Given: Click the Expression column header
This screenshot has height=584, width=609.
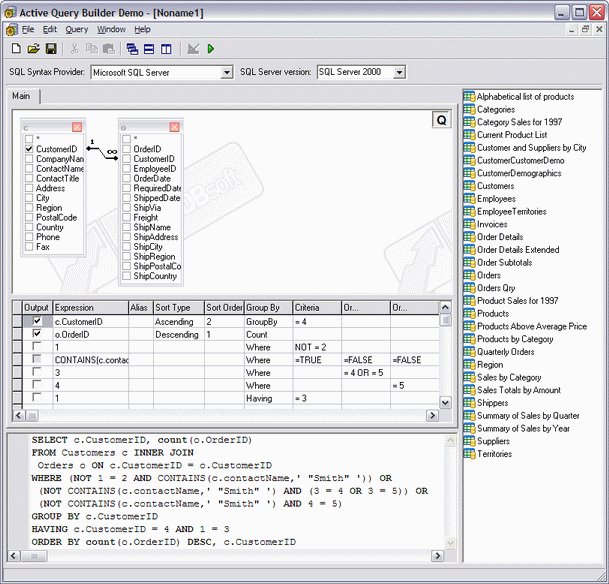Looking at the screenshot, I should tap(90, 308).
